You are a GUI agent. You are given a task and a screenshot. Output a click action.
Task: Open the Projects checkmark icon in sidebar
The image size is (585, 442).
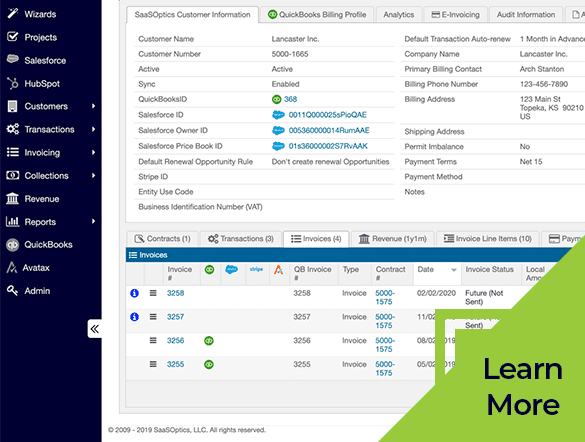point(13,37)
